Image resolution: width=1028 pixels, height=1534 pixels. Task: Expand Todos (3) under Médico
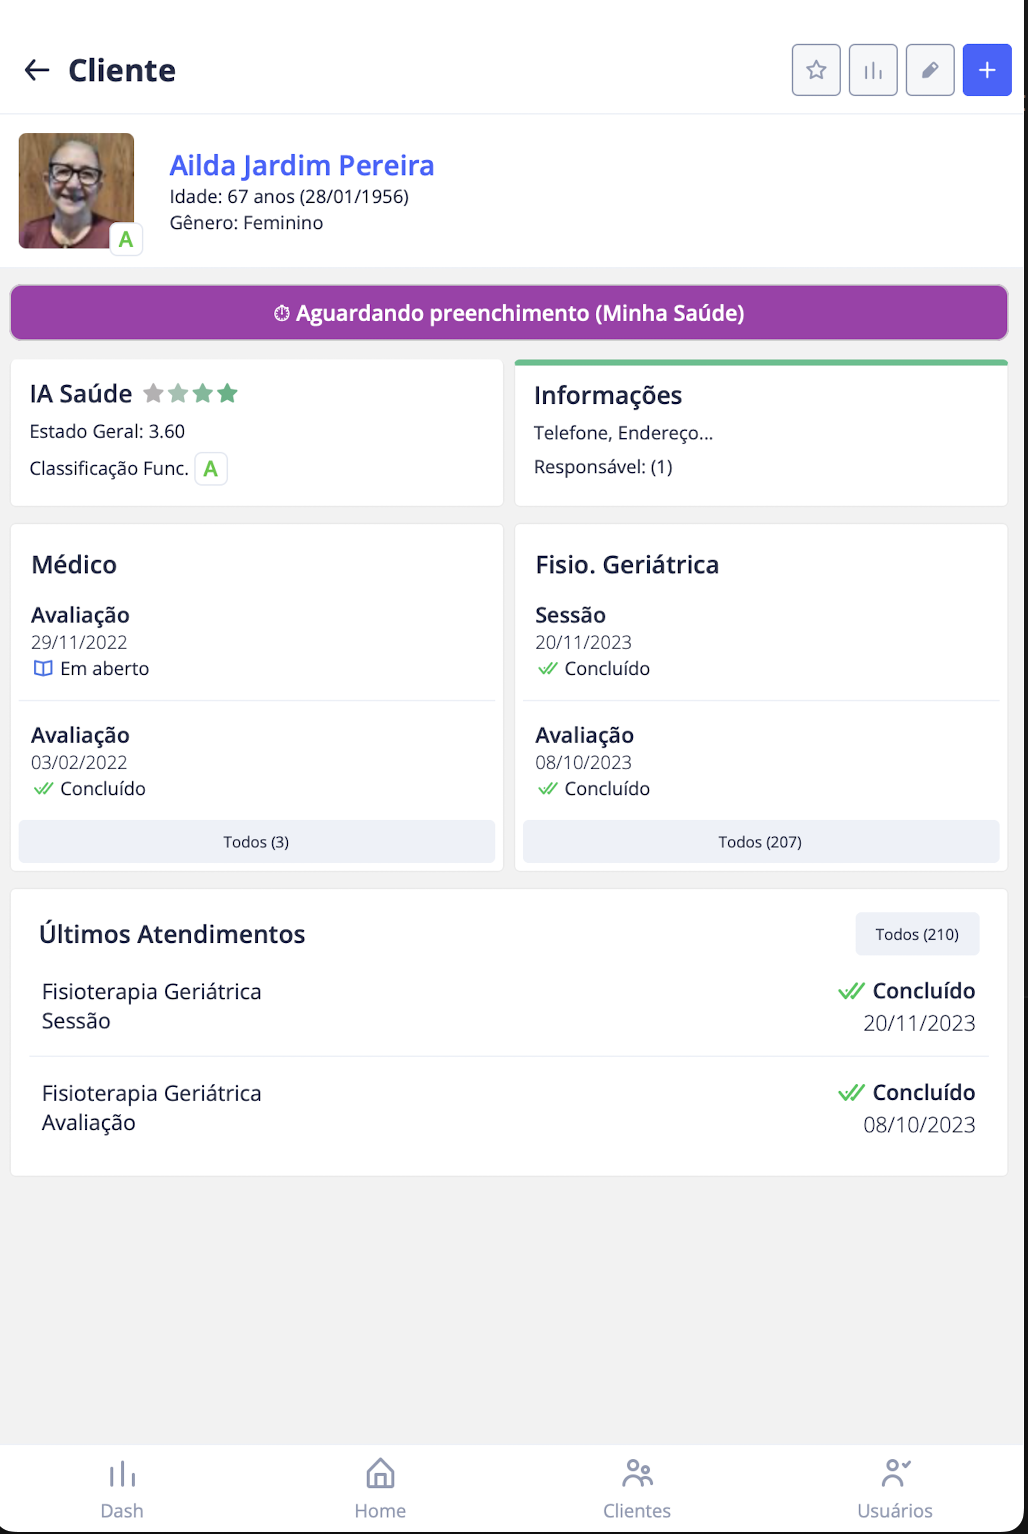(256, 841)
